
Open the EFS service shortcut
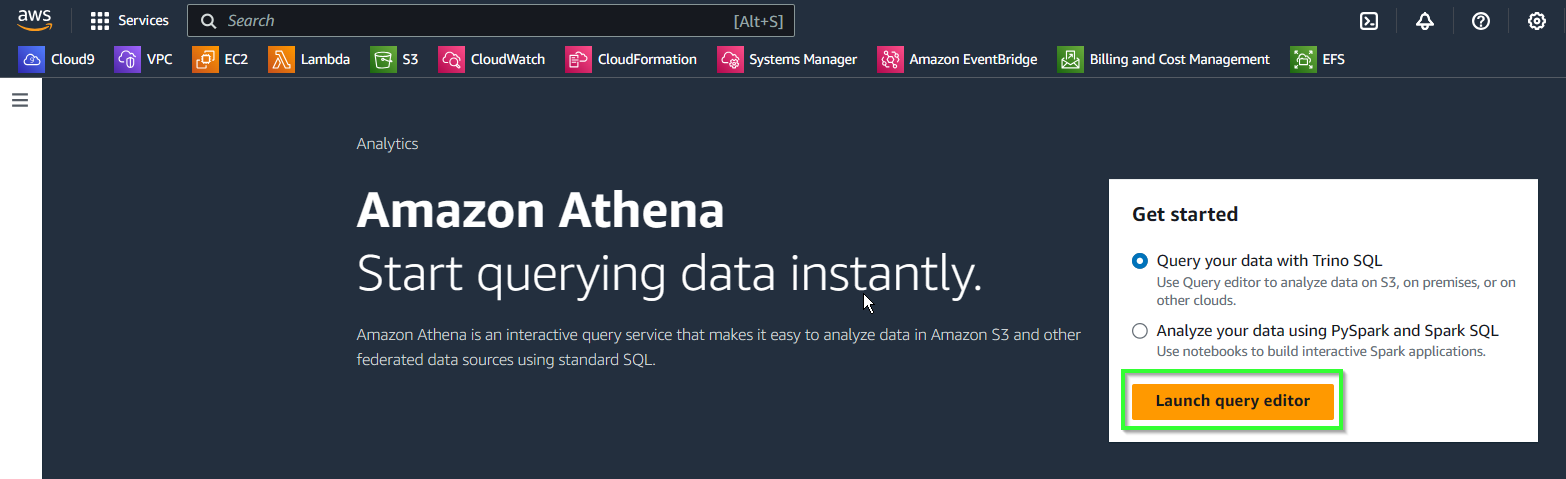point(1317,60)
